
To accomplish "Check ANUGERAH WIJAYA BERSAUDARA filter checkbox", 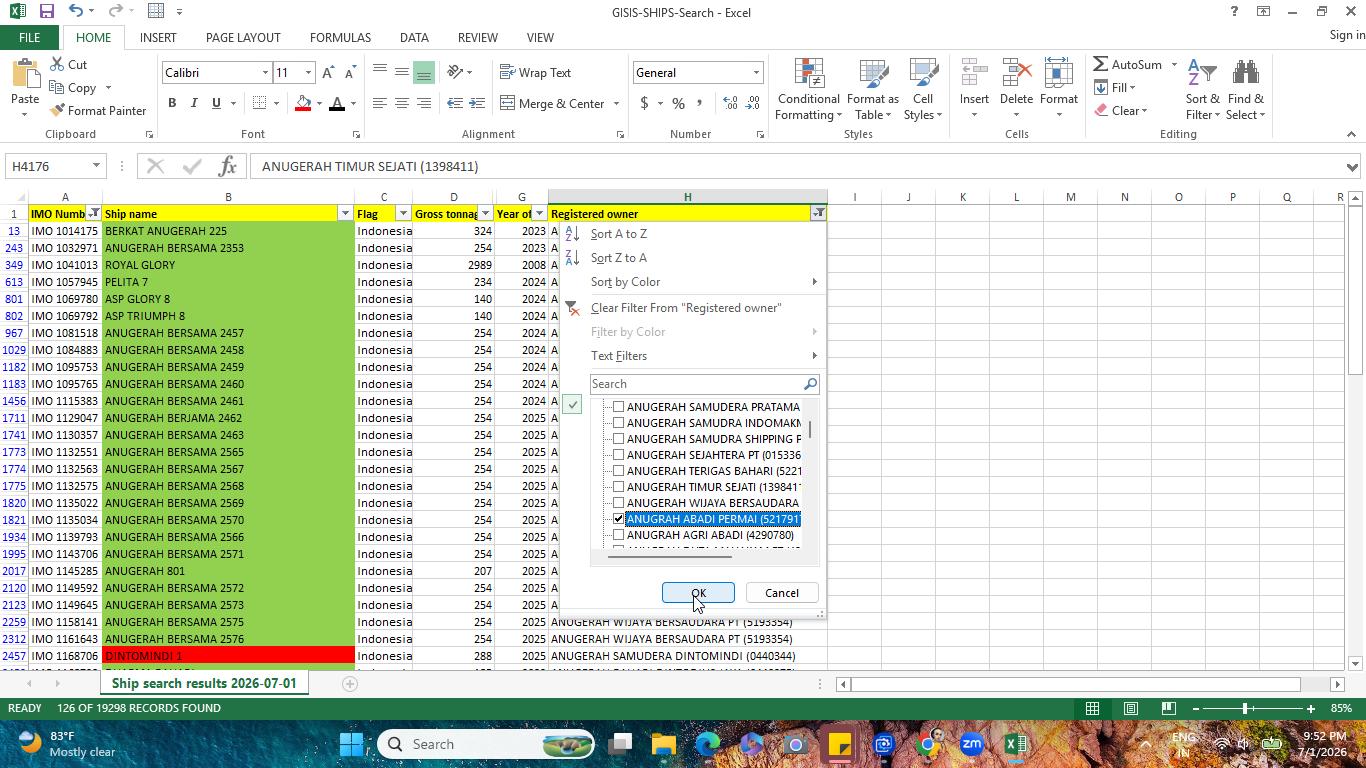I will tap(618, 503).
